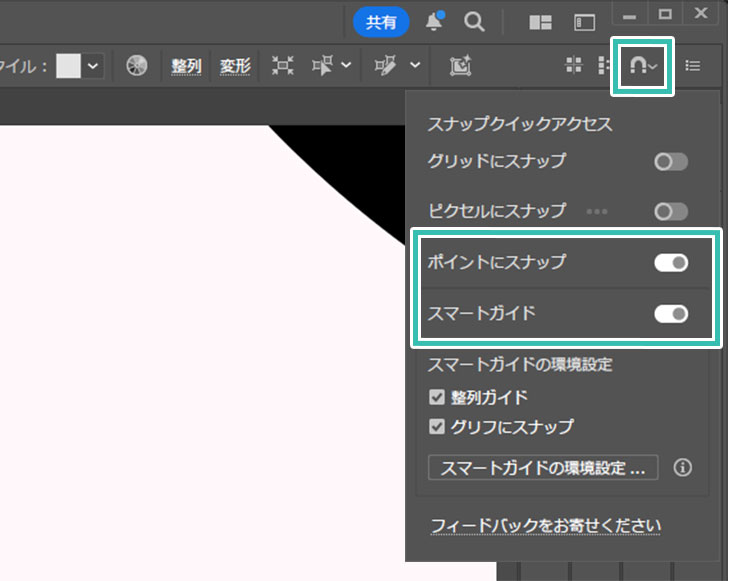The height and width of the screenshot is (581, 729).
Task: Disable ポイントにスナップ toggle
Action: (671, 262)
